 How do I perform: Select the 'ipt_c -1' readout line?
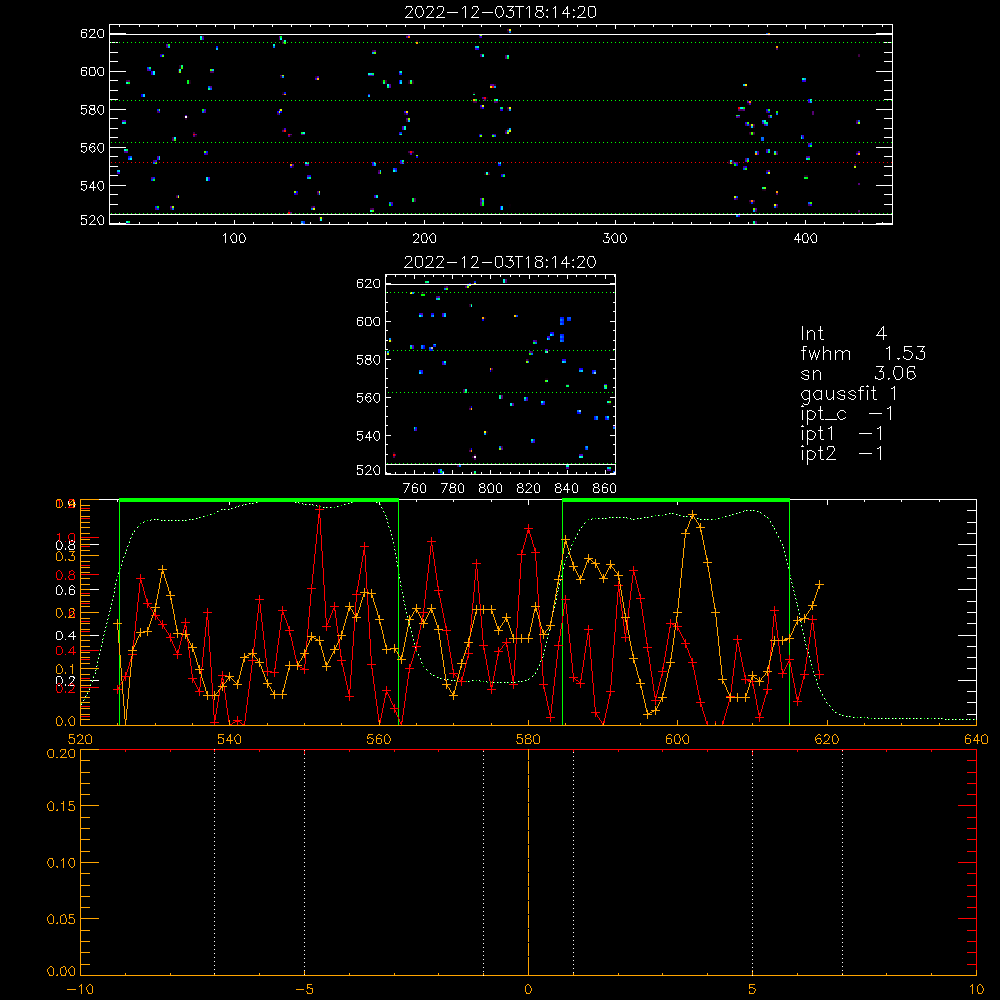tap(847, 414)
